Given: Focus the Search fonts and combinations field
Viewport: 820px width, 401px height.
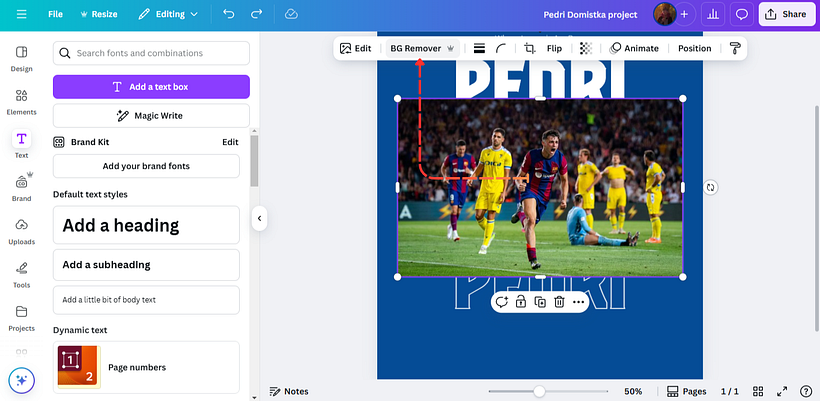Looking at the screenshot, I should pyautogui.click(x=151, y=53).
